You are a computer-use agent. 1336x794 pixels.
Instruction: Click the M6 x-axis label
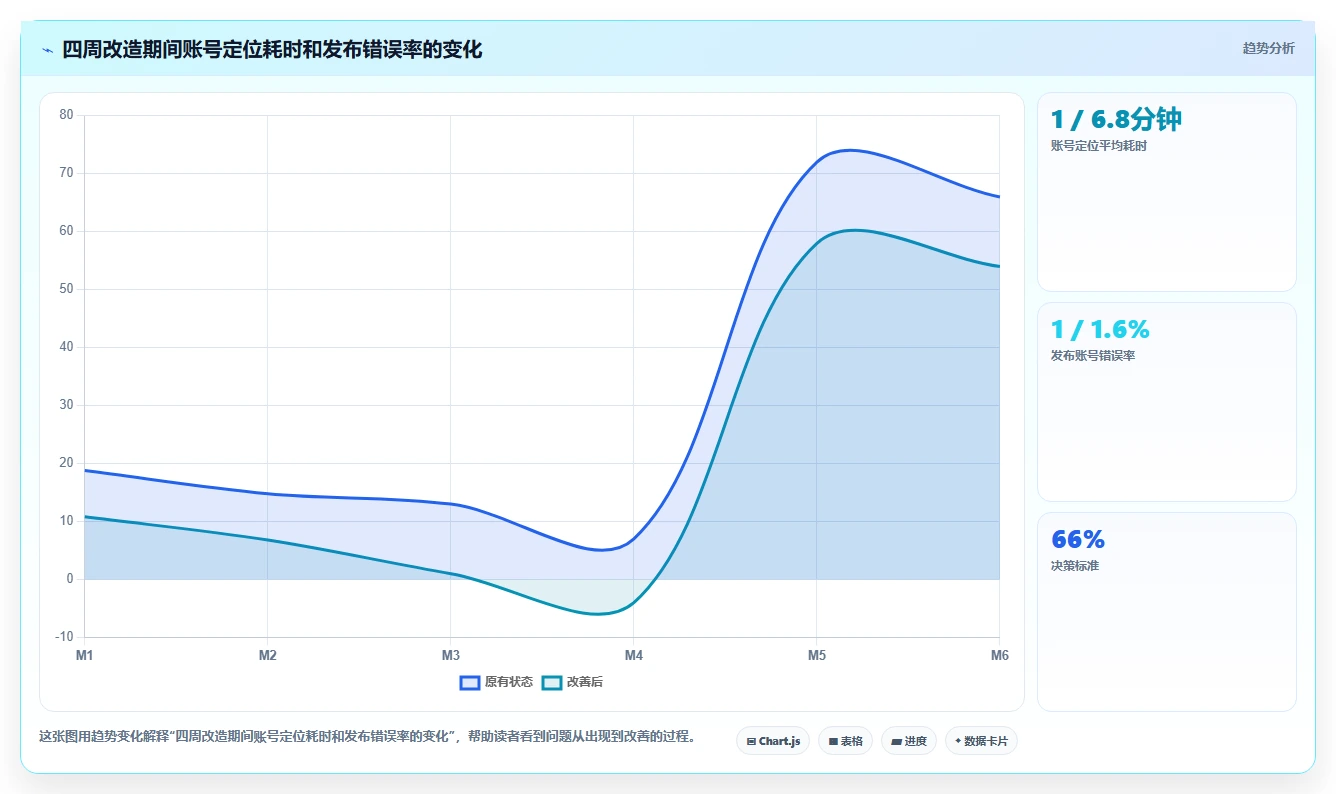pyautogui.click(x=999, y=656)
